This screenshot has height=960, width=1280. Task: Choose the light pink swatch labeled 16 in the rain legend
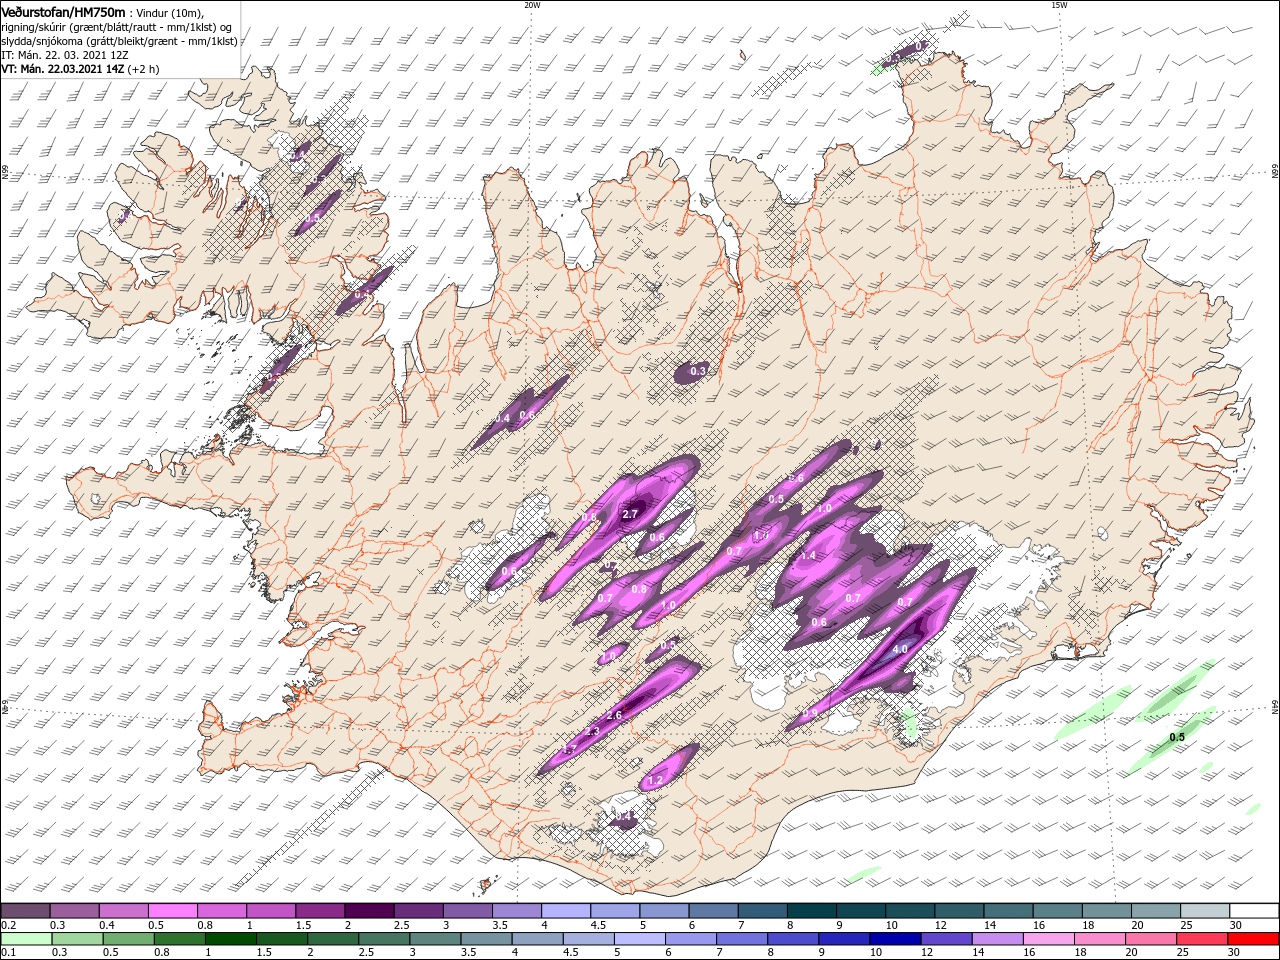(x=1048, y=939)
